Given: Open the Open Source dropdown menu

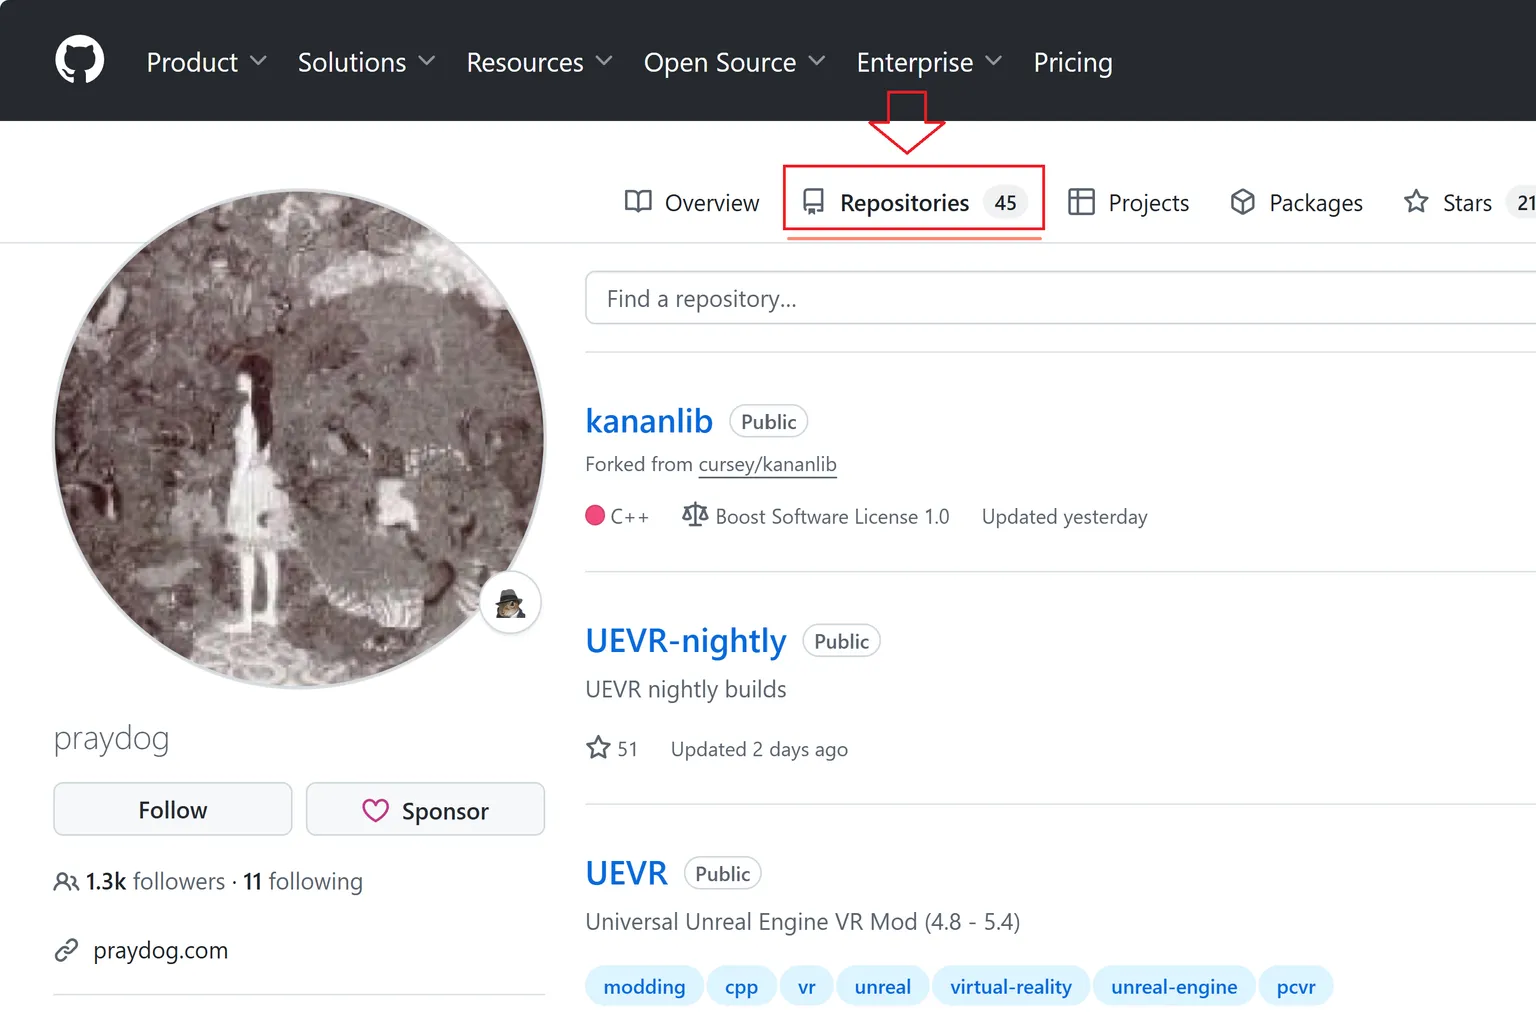Looking at the screenshot, I should point(734,62).
